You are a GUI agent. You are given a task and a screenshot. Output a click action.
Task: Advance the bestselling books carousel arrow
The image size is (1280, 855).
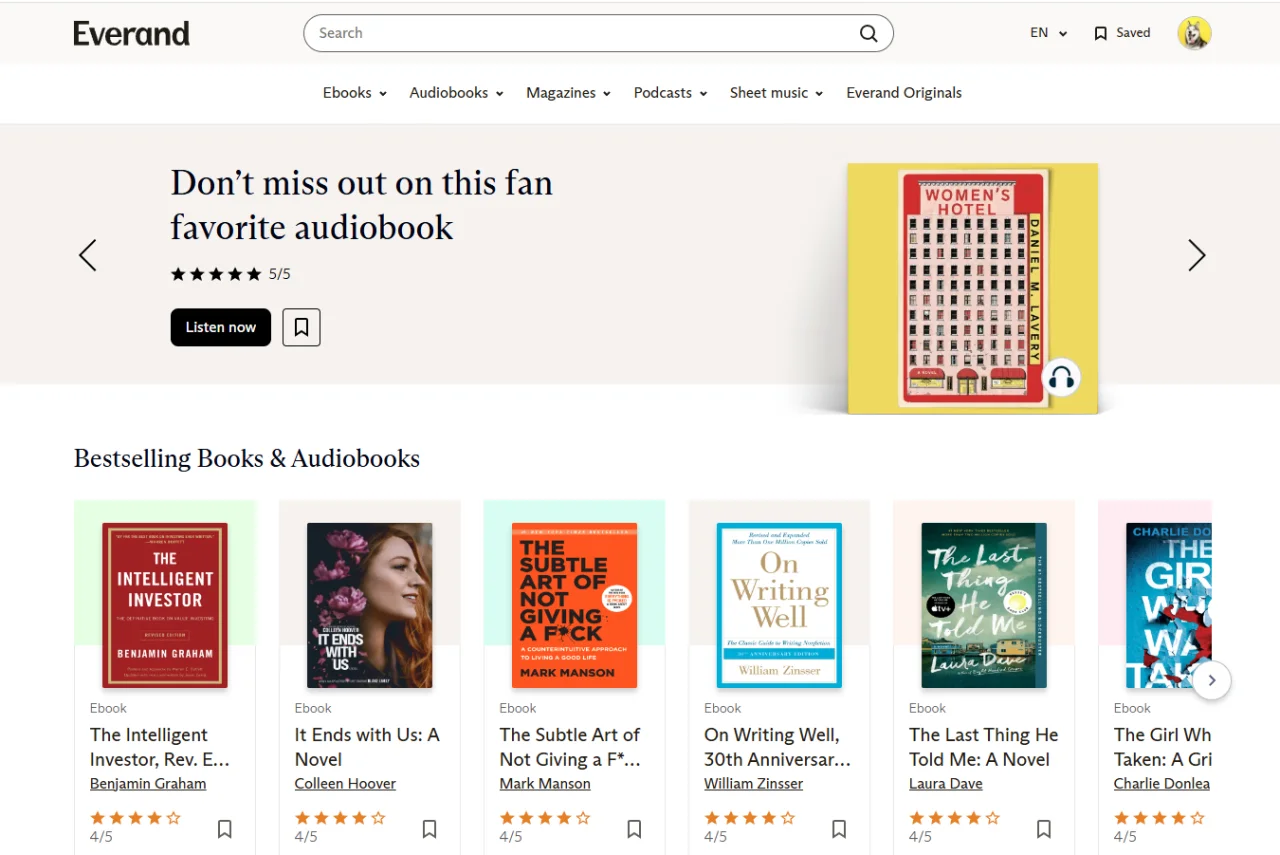click(1211, 680)
